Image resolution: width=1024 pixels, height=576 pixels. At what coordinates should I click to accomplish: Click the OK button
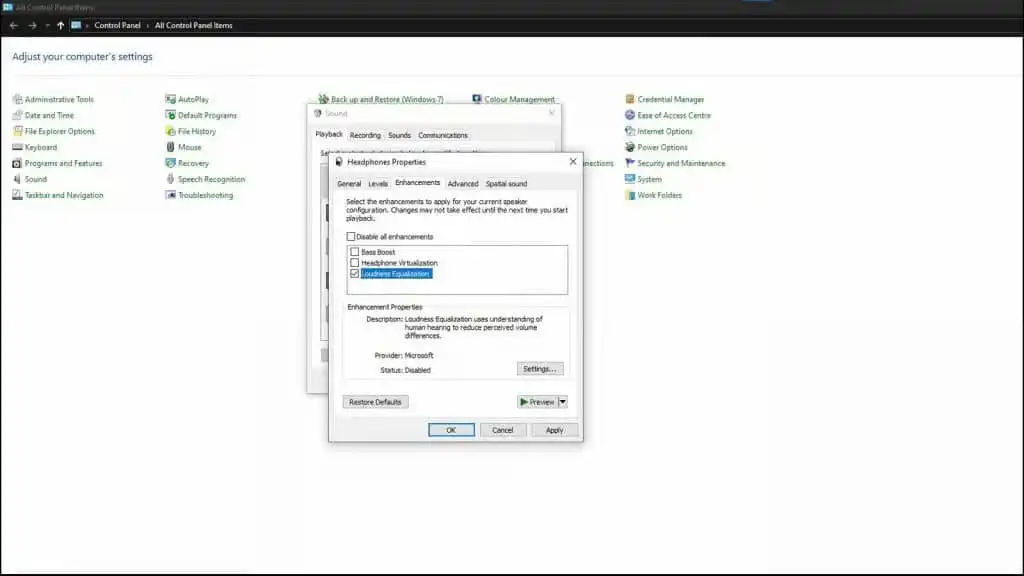point(451,430)
